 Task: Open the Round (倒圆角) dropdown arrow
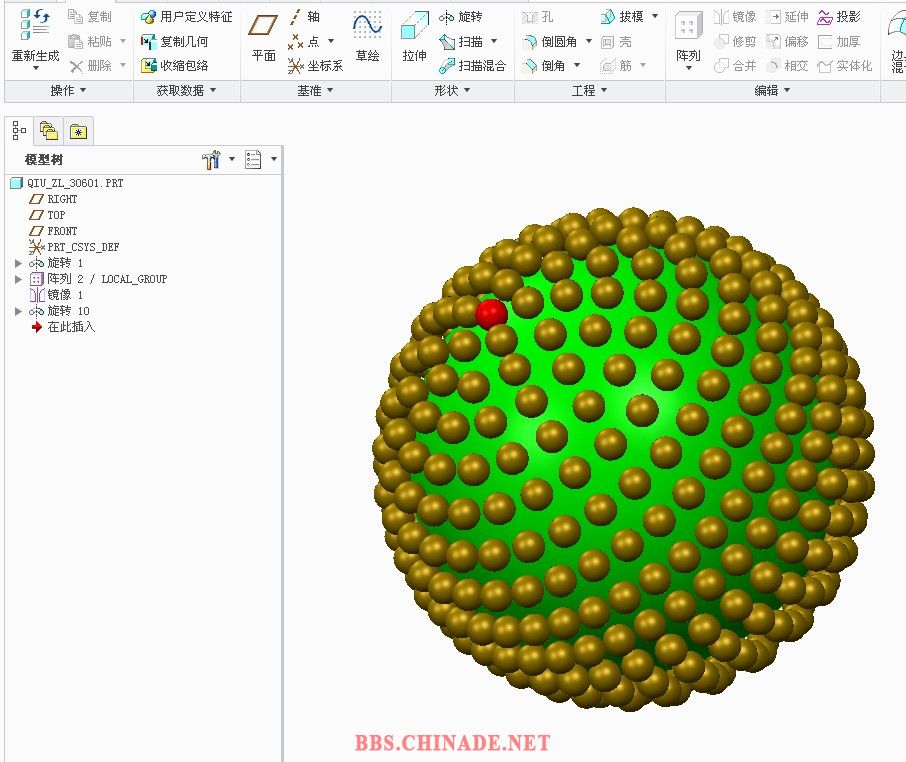589,42
